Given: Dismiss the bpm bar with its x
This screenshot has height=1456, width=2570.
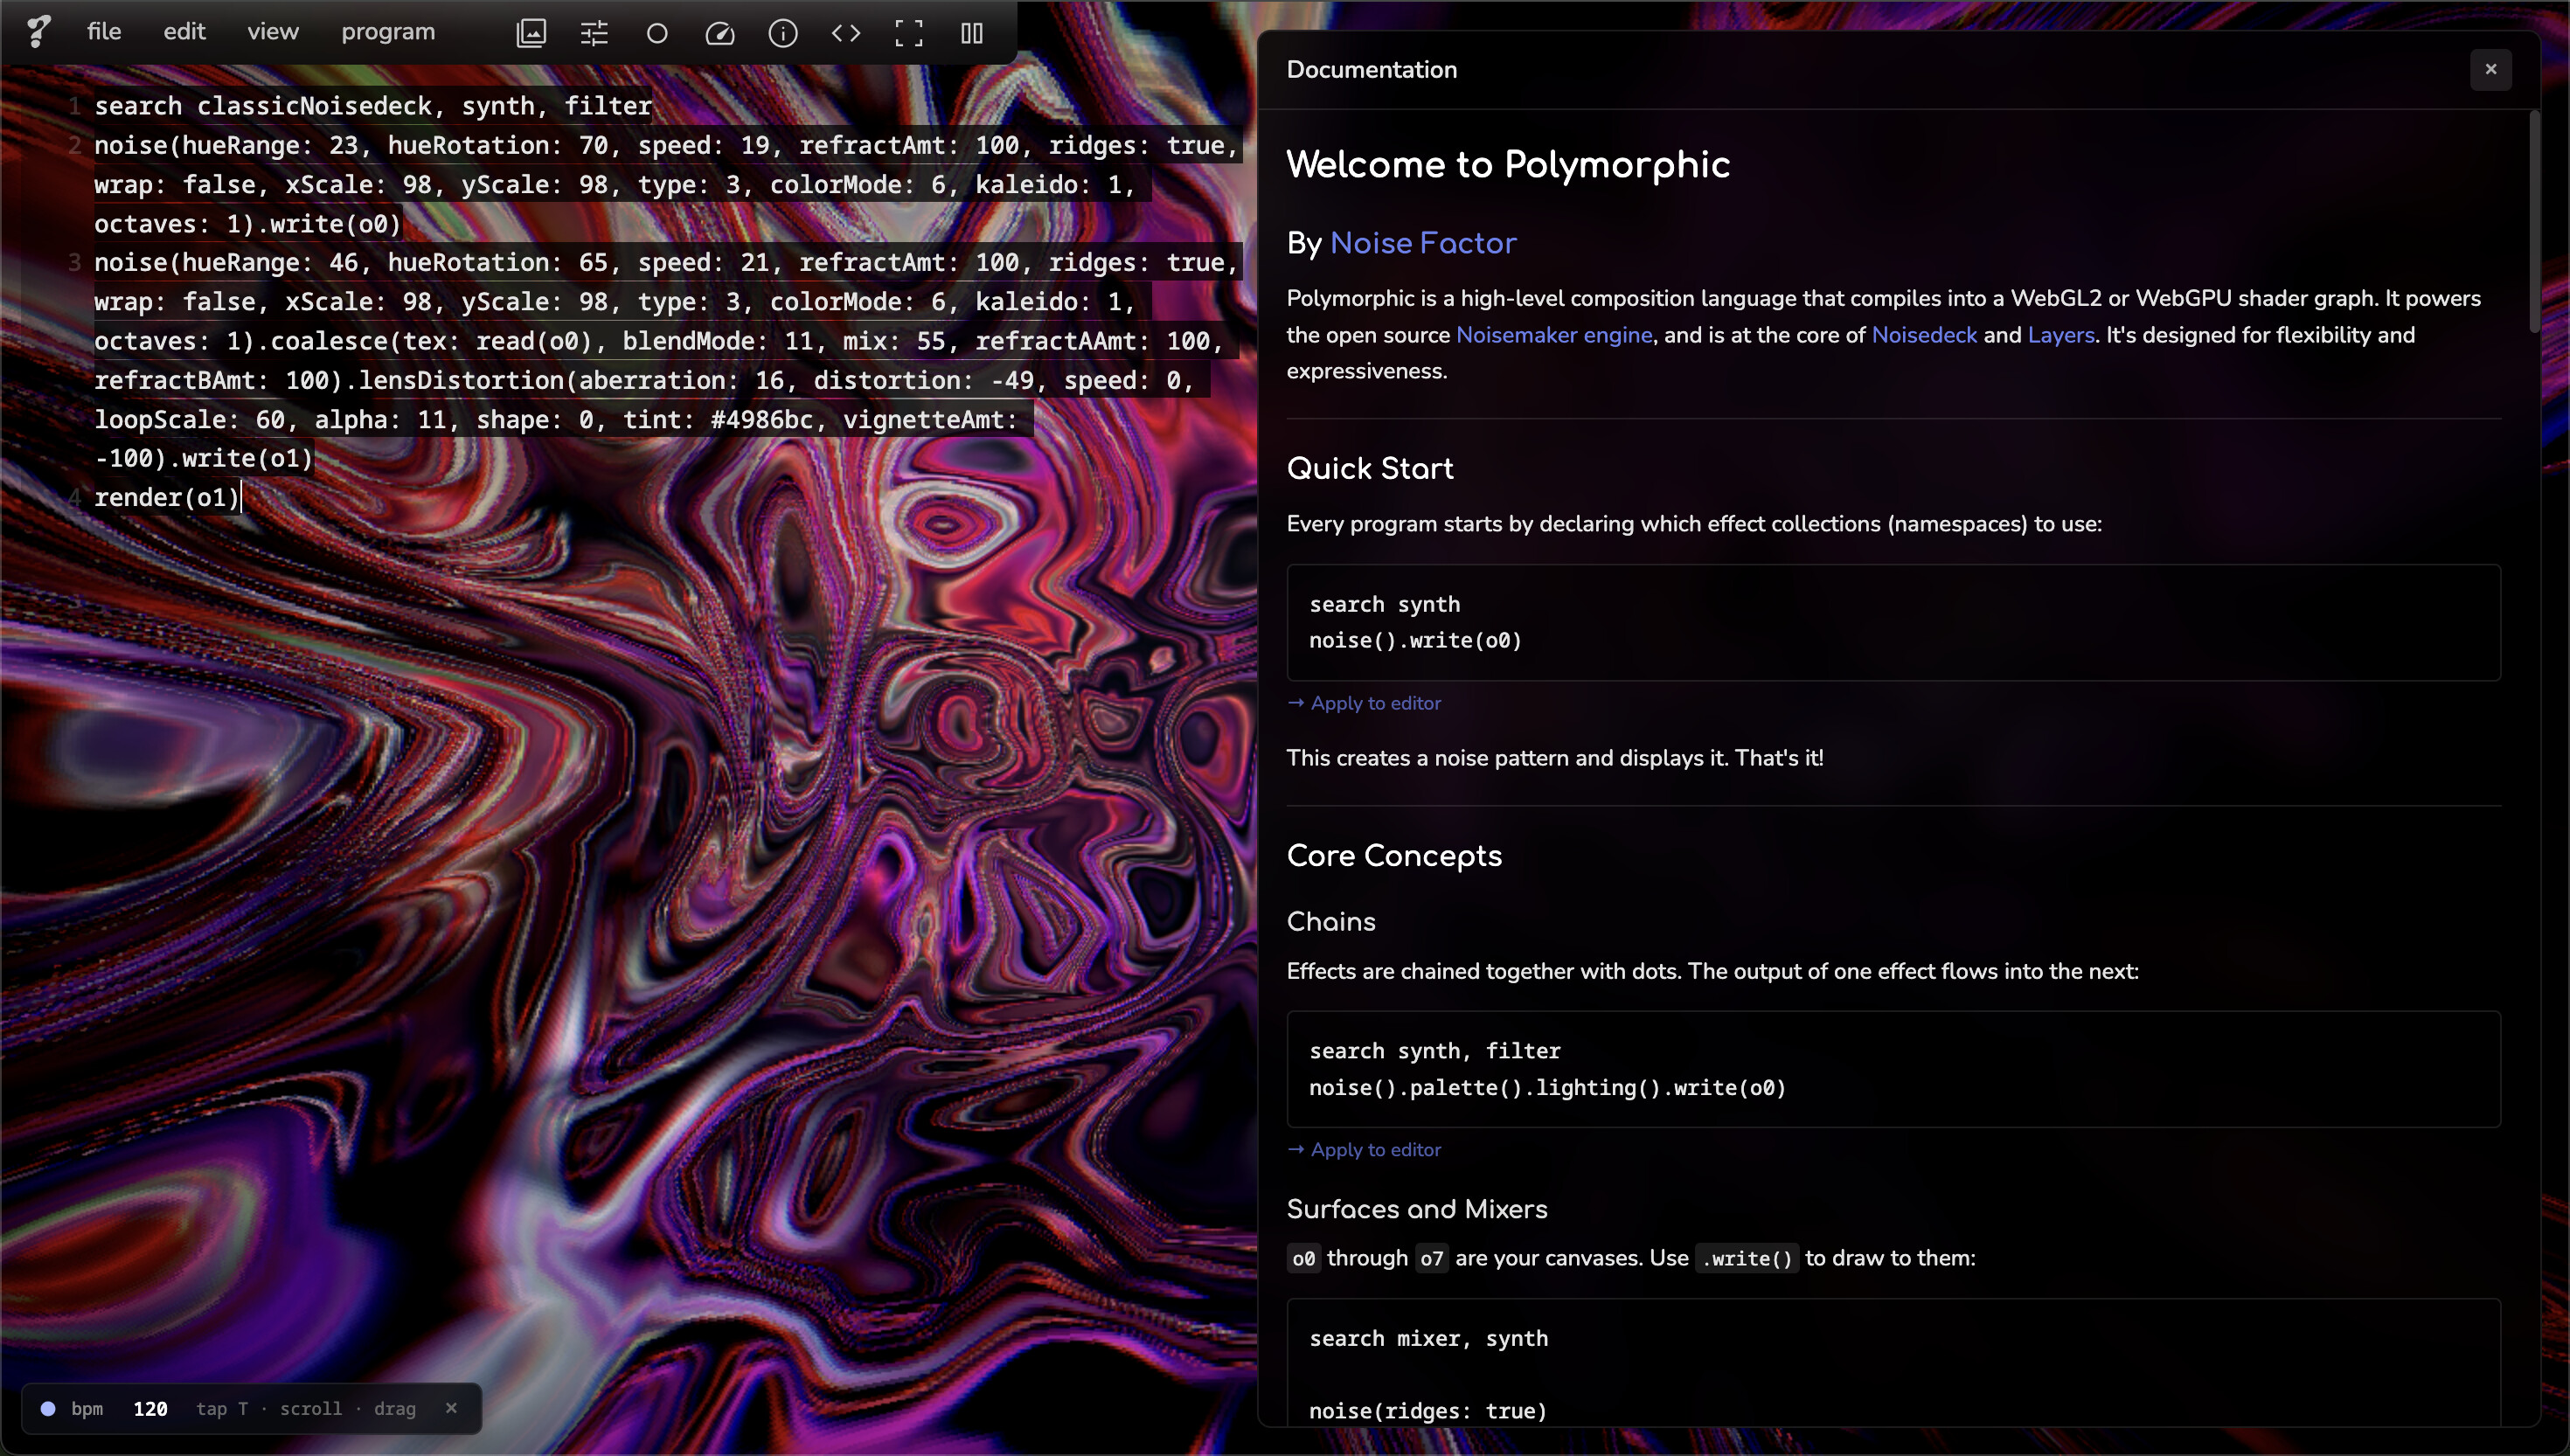Looking at the screenshot, I should pyautogui.click(x=451, y=1407).
